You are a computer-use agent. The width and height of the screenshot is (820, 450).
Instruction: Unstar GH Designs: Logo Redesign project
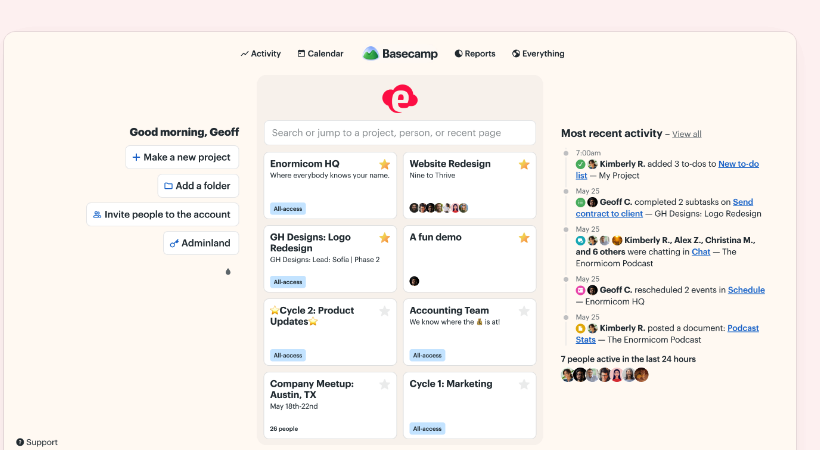(384, 238)
